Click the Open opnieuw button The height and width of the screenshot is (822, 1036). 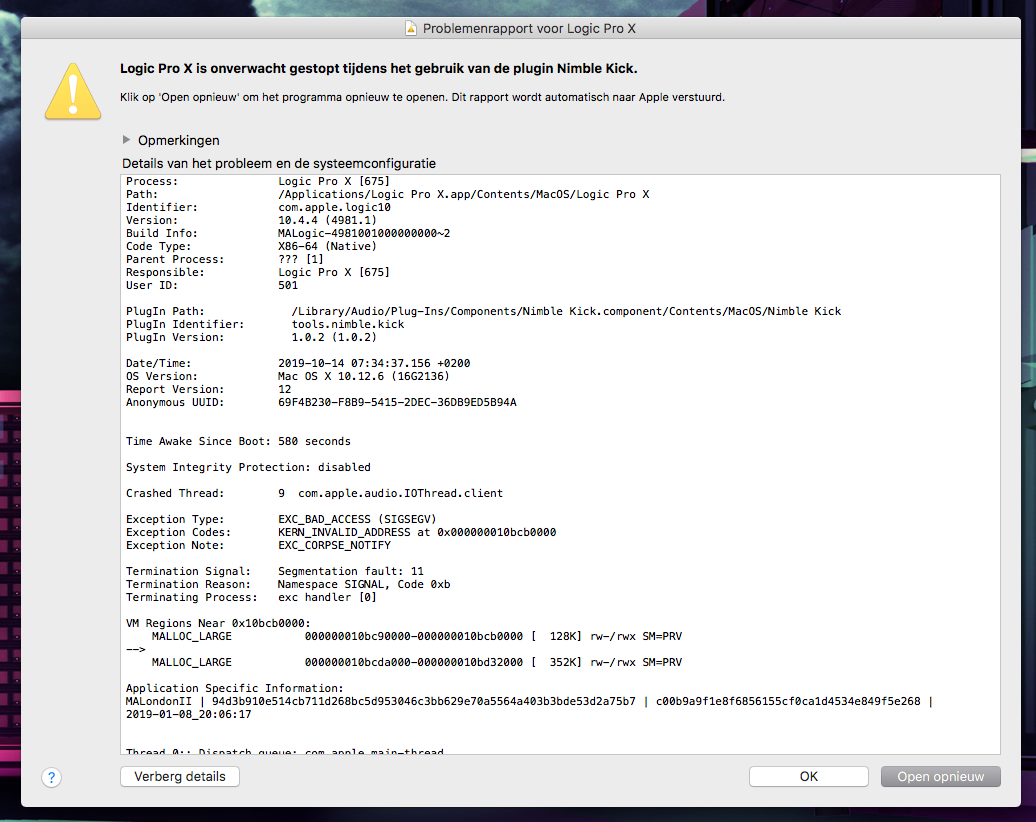tap(940, 776)
